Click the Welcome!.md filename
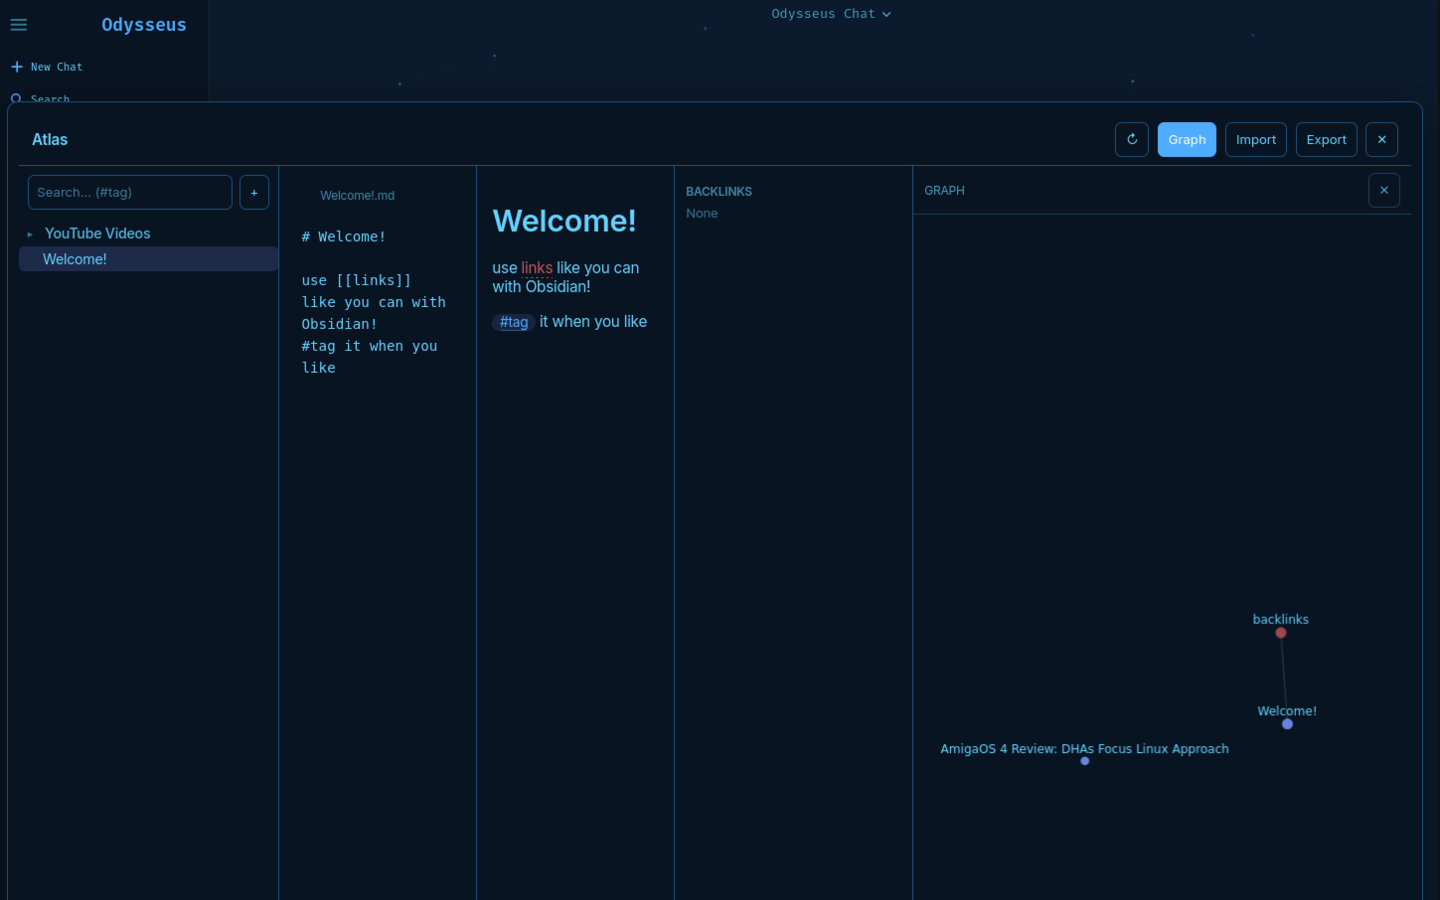The height and width of the screenshot is (900, 1440). 357,196
